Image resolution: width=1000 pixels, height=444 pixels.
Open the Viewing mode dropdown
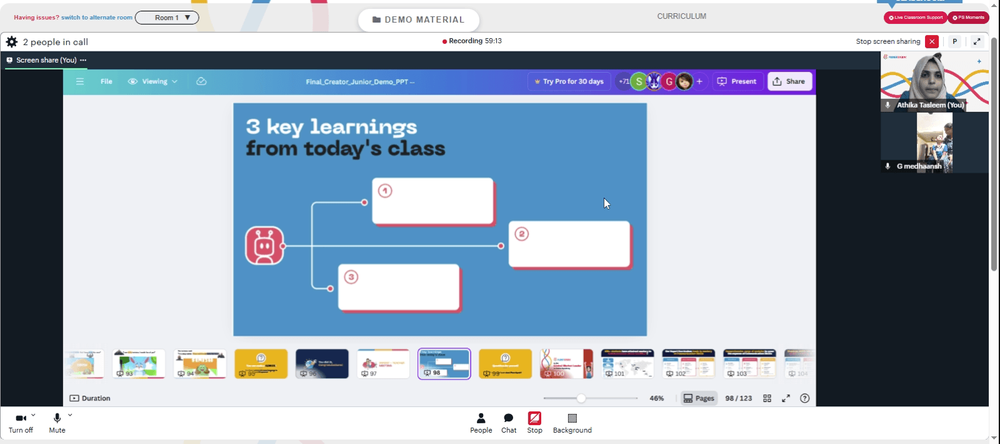pos(153,82)
